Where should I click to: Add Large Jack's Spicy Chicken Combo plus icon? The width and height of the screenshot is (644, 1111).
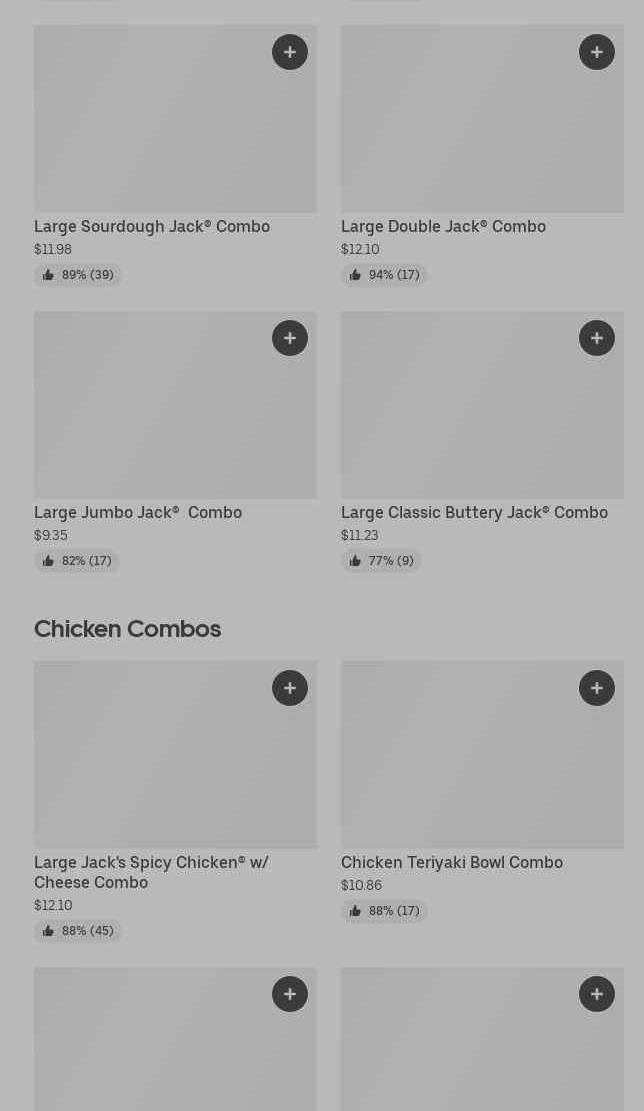290,688
